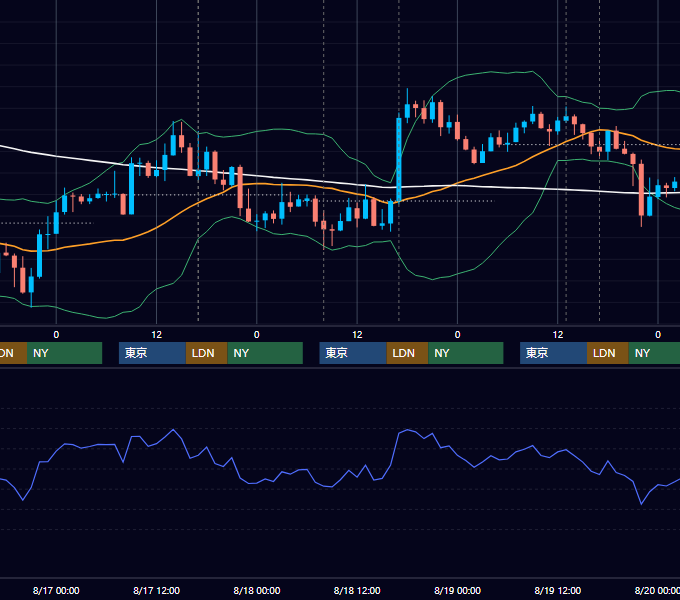
Task: Click the 8/19 12:00 date label
Action: pos(558,590)
